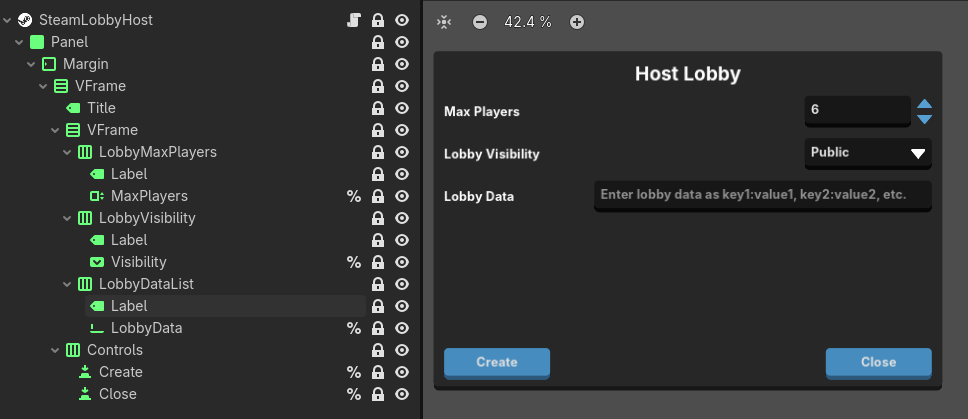Screen dimensions: 968x419
Task: Collapse the Controls tree node
Action: click(55, 350)
